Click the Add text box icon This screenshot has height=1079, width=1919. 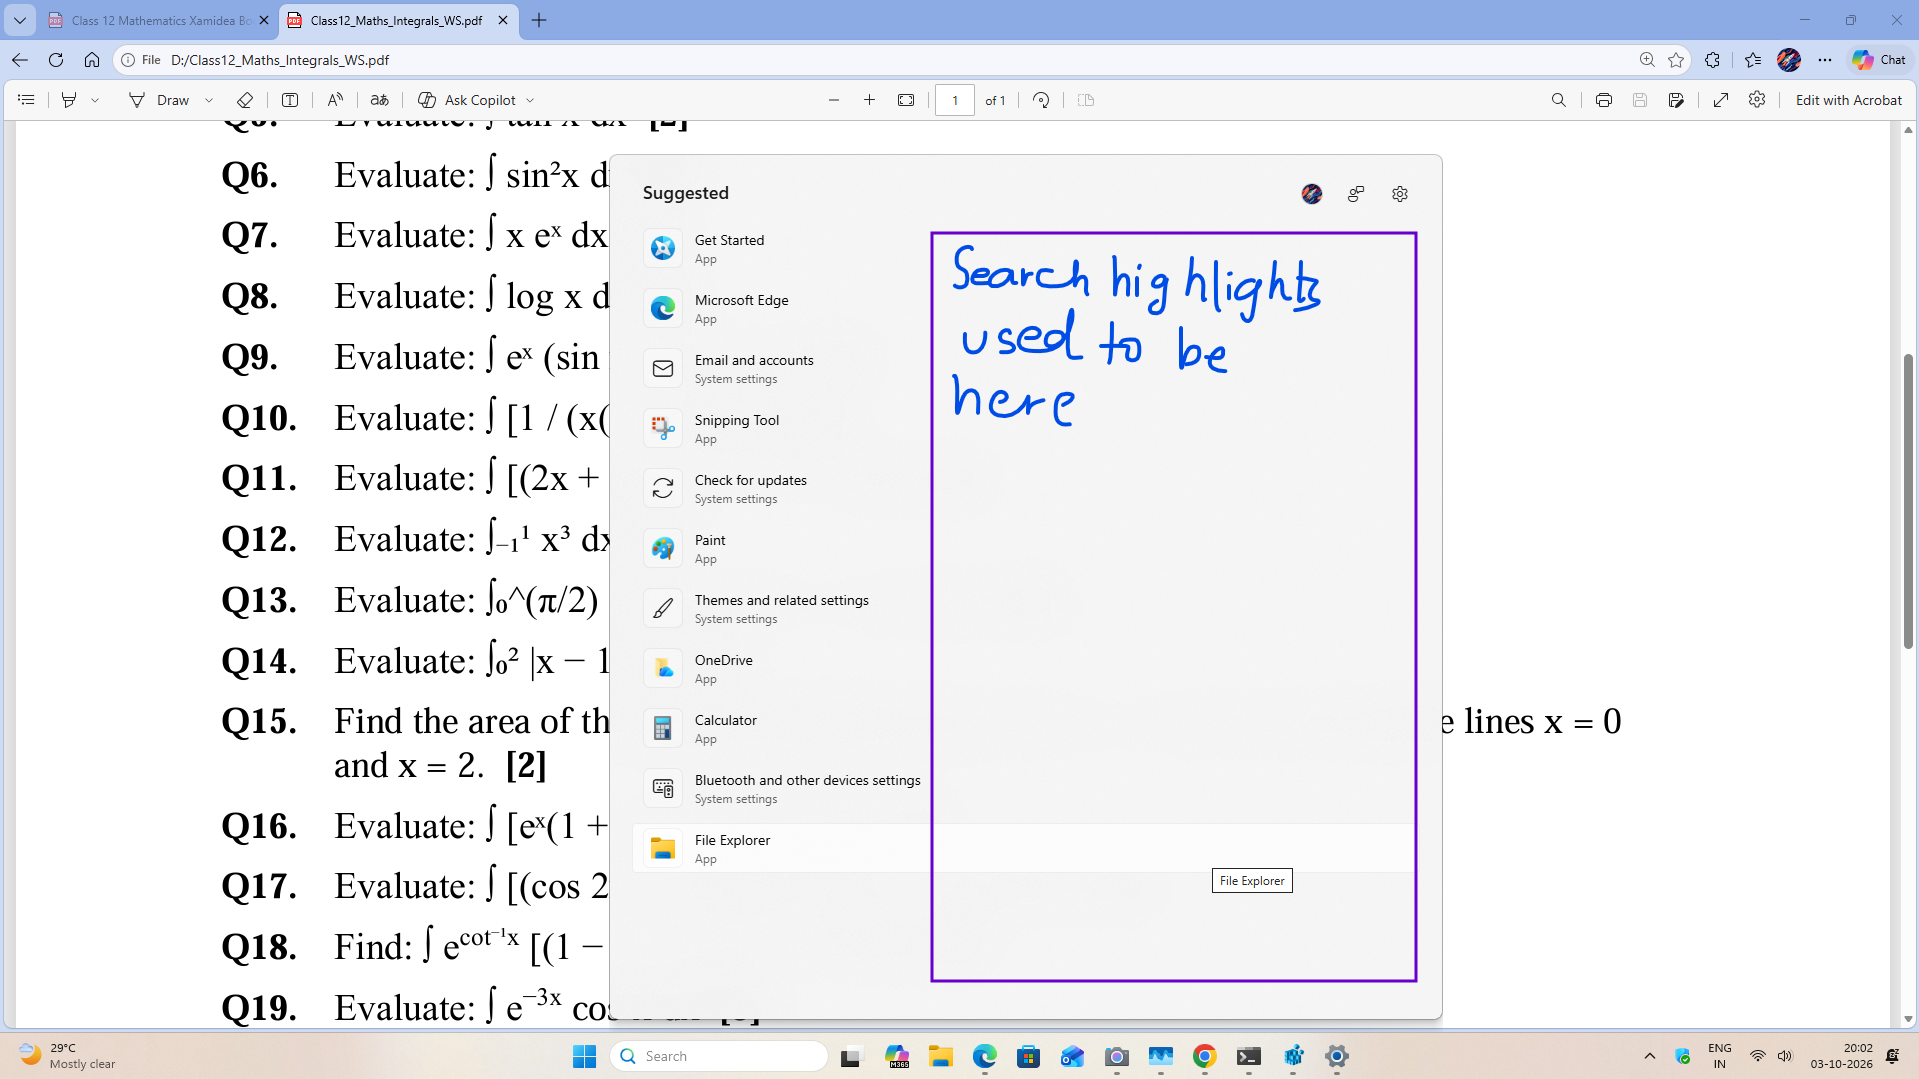[290, 100]
